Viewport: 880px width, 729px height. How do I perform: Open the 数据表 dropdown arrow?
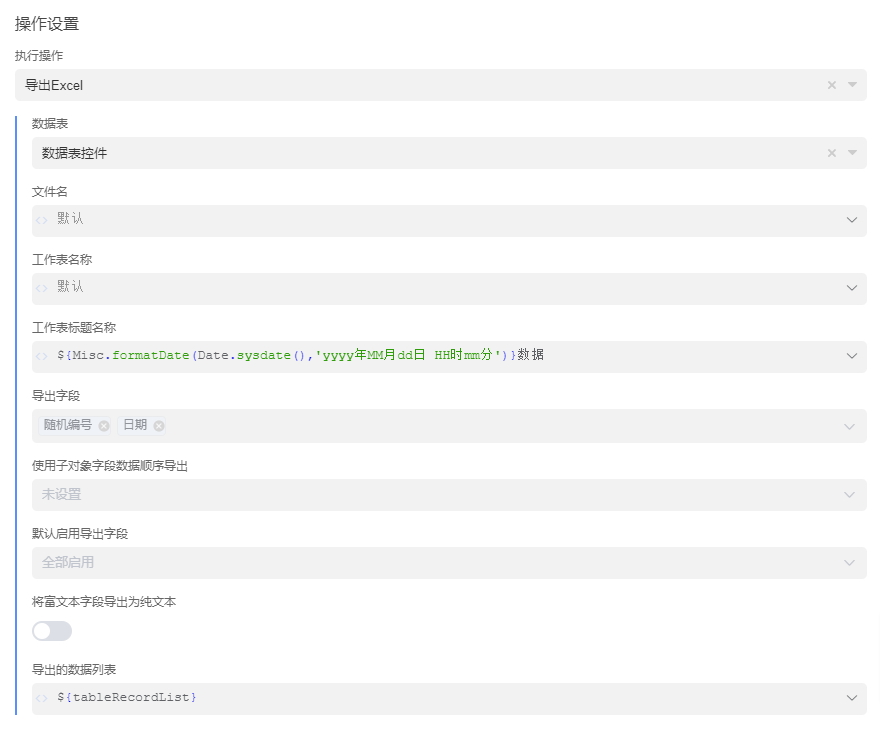point(853,154)
